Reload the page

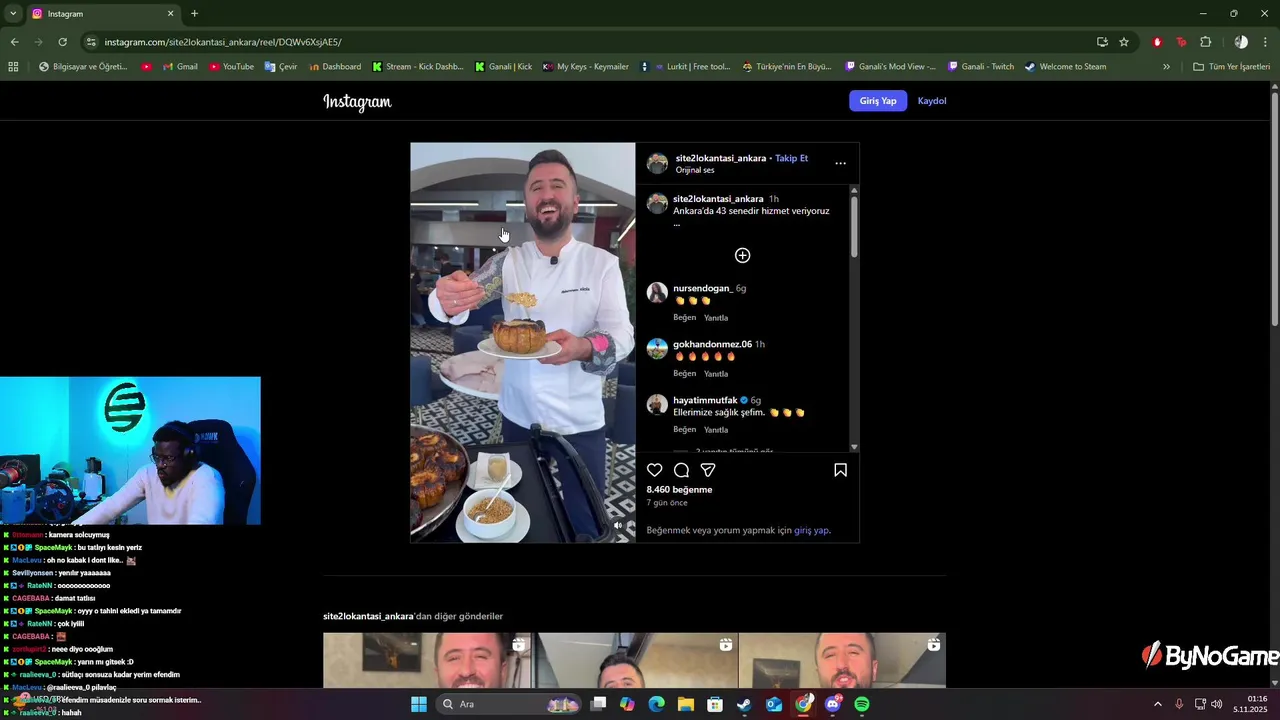point(62,42)
